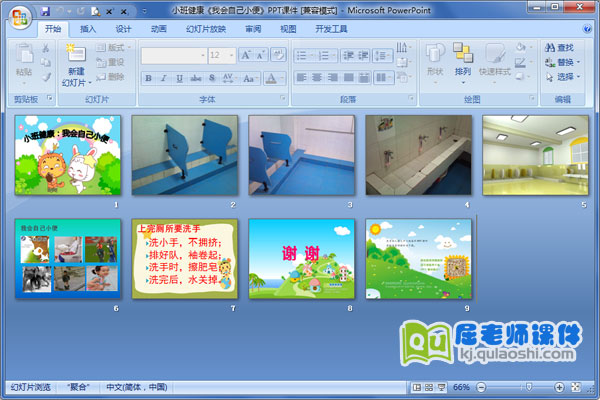Click the empty font name box
This screenshot has width=600, height=400.
[174, 56]
